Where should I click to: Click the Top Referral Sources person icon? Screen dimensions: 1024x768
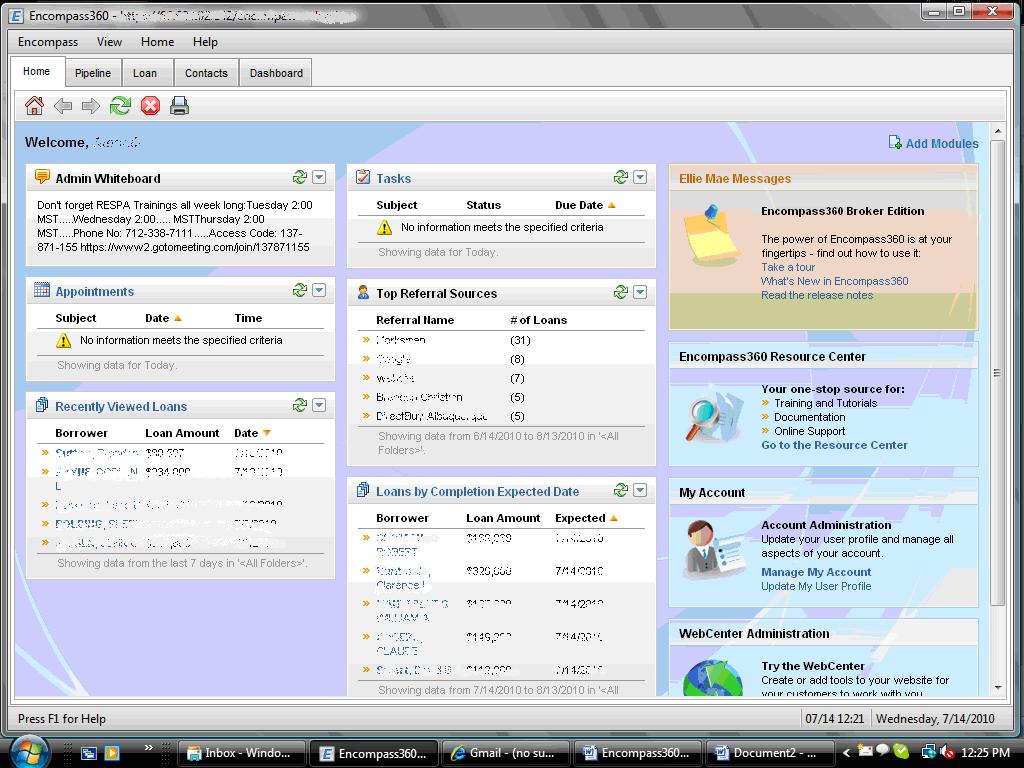[x=363, y=293]
